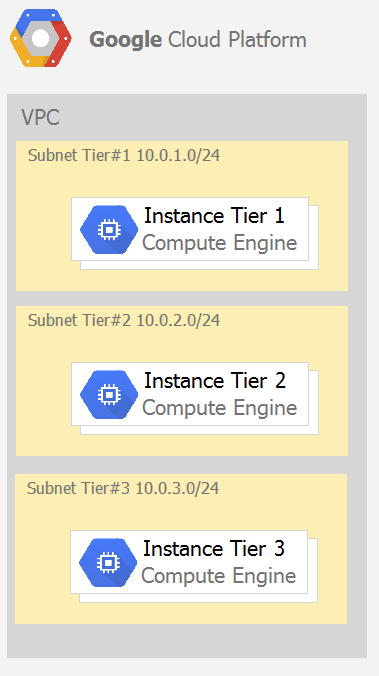
Task: Select the Instance Tier 3 card title
Action: tap(214, 548)
